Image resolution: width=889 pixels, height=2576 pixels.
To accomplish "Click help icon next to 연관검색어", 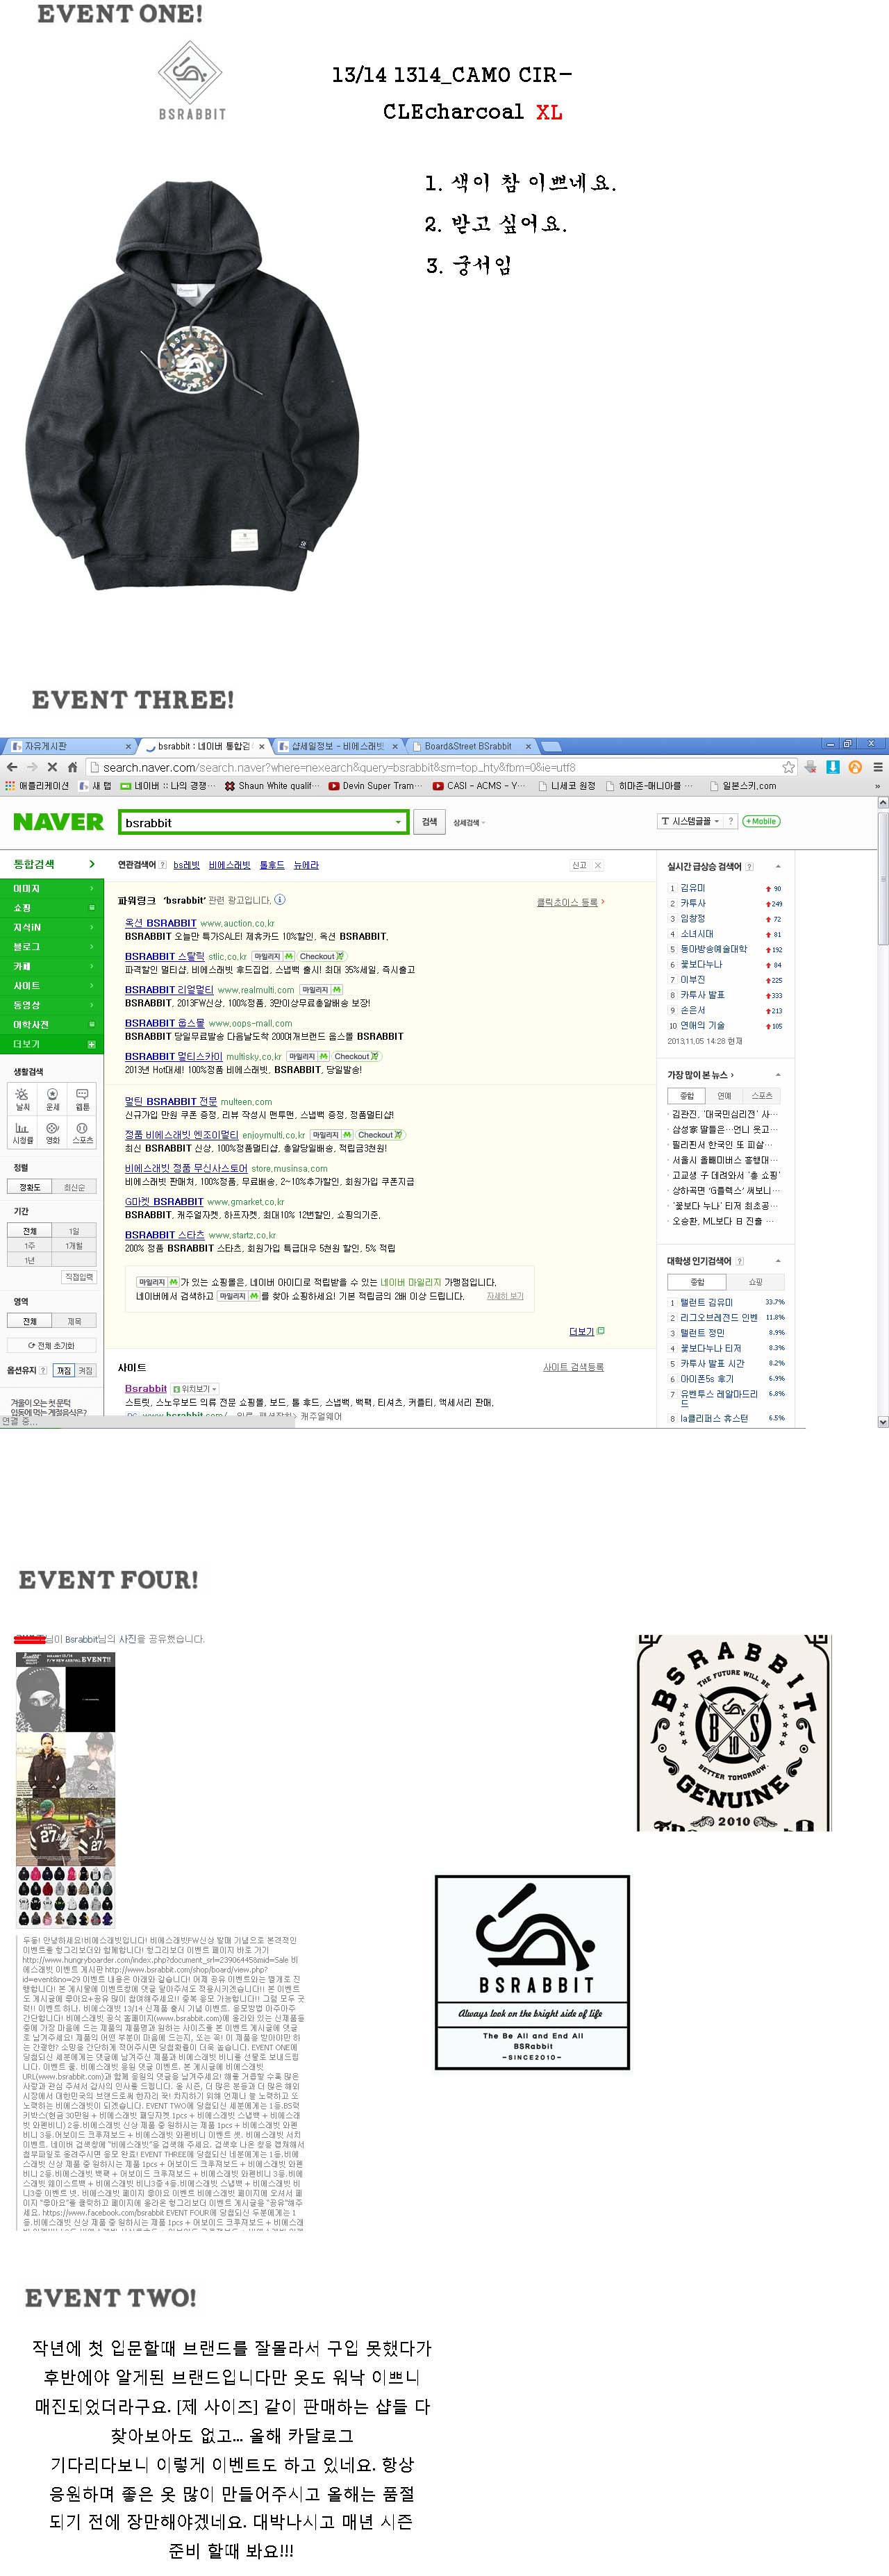I will click(163, 865).
